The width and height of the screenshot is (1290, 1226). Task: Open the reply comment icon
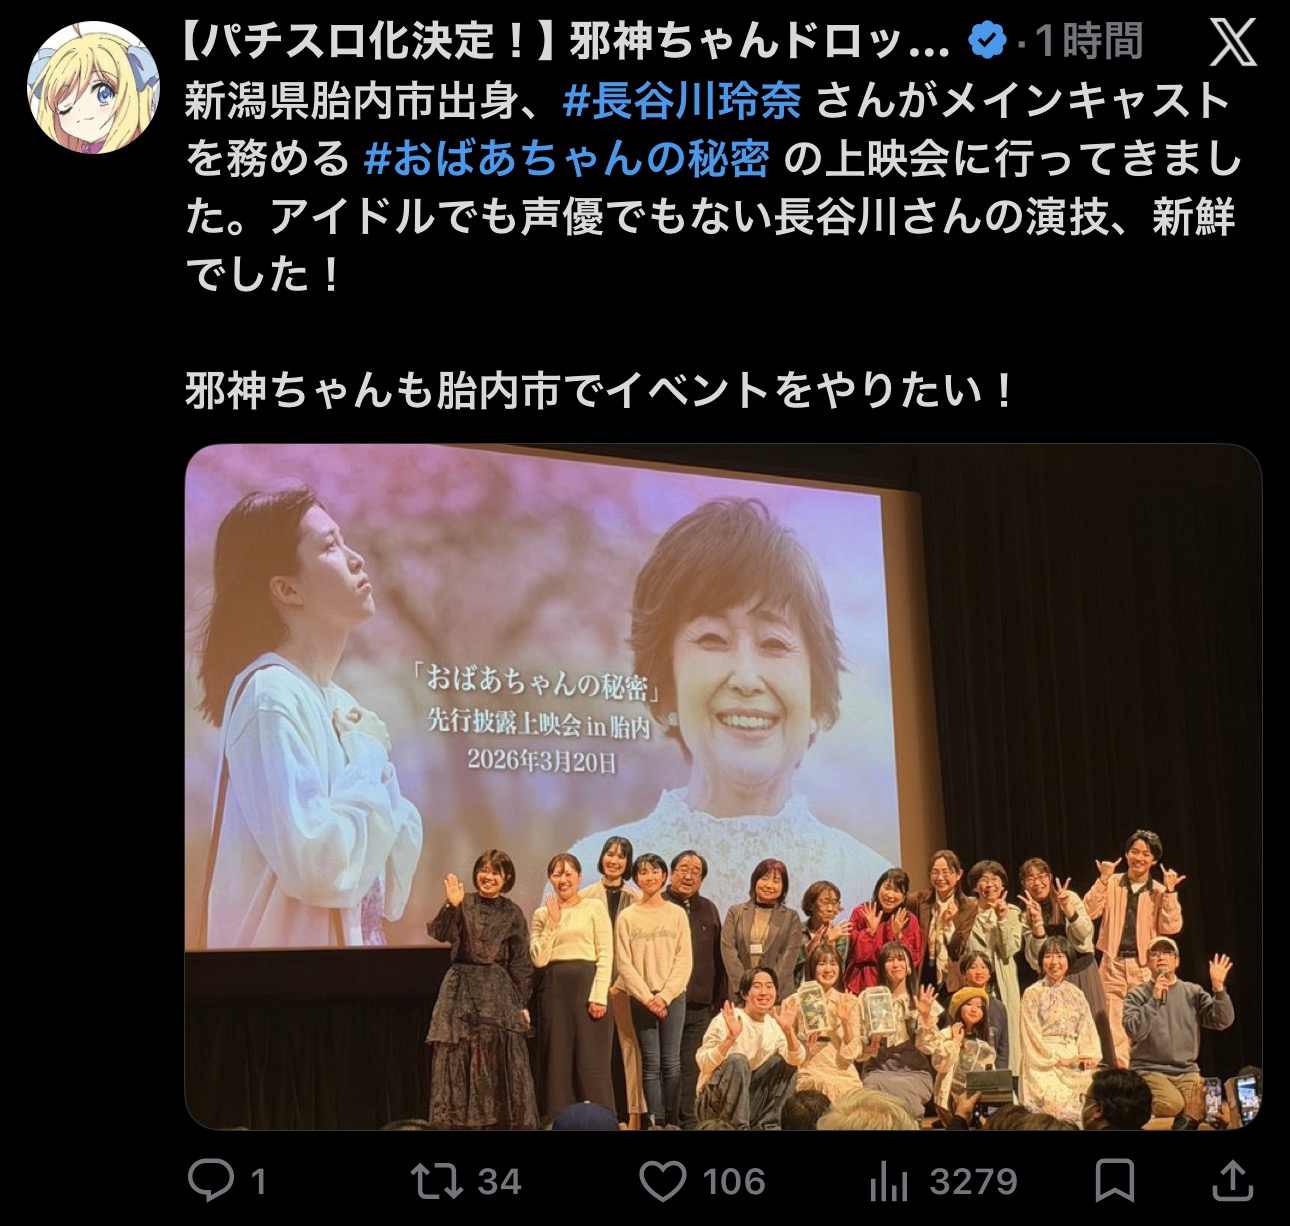coord(211,1181)
